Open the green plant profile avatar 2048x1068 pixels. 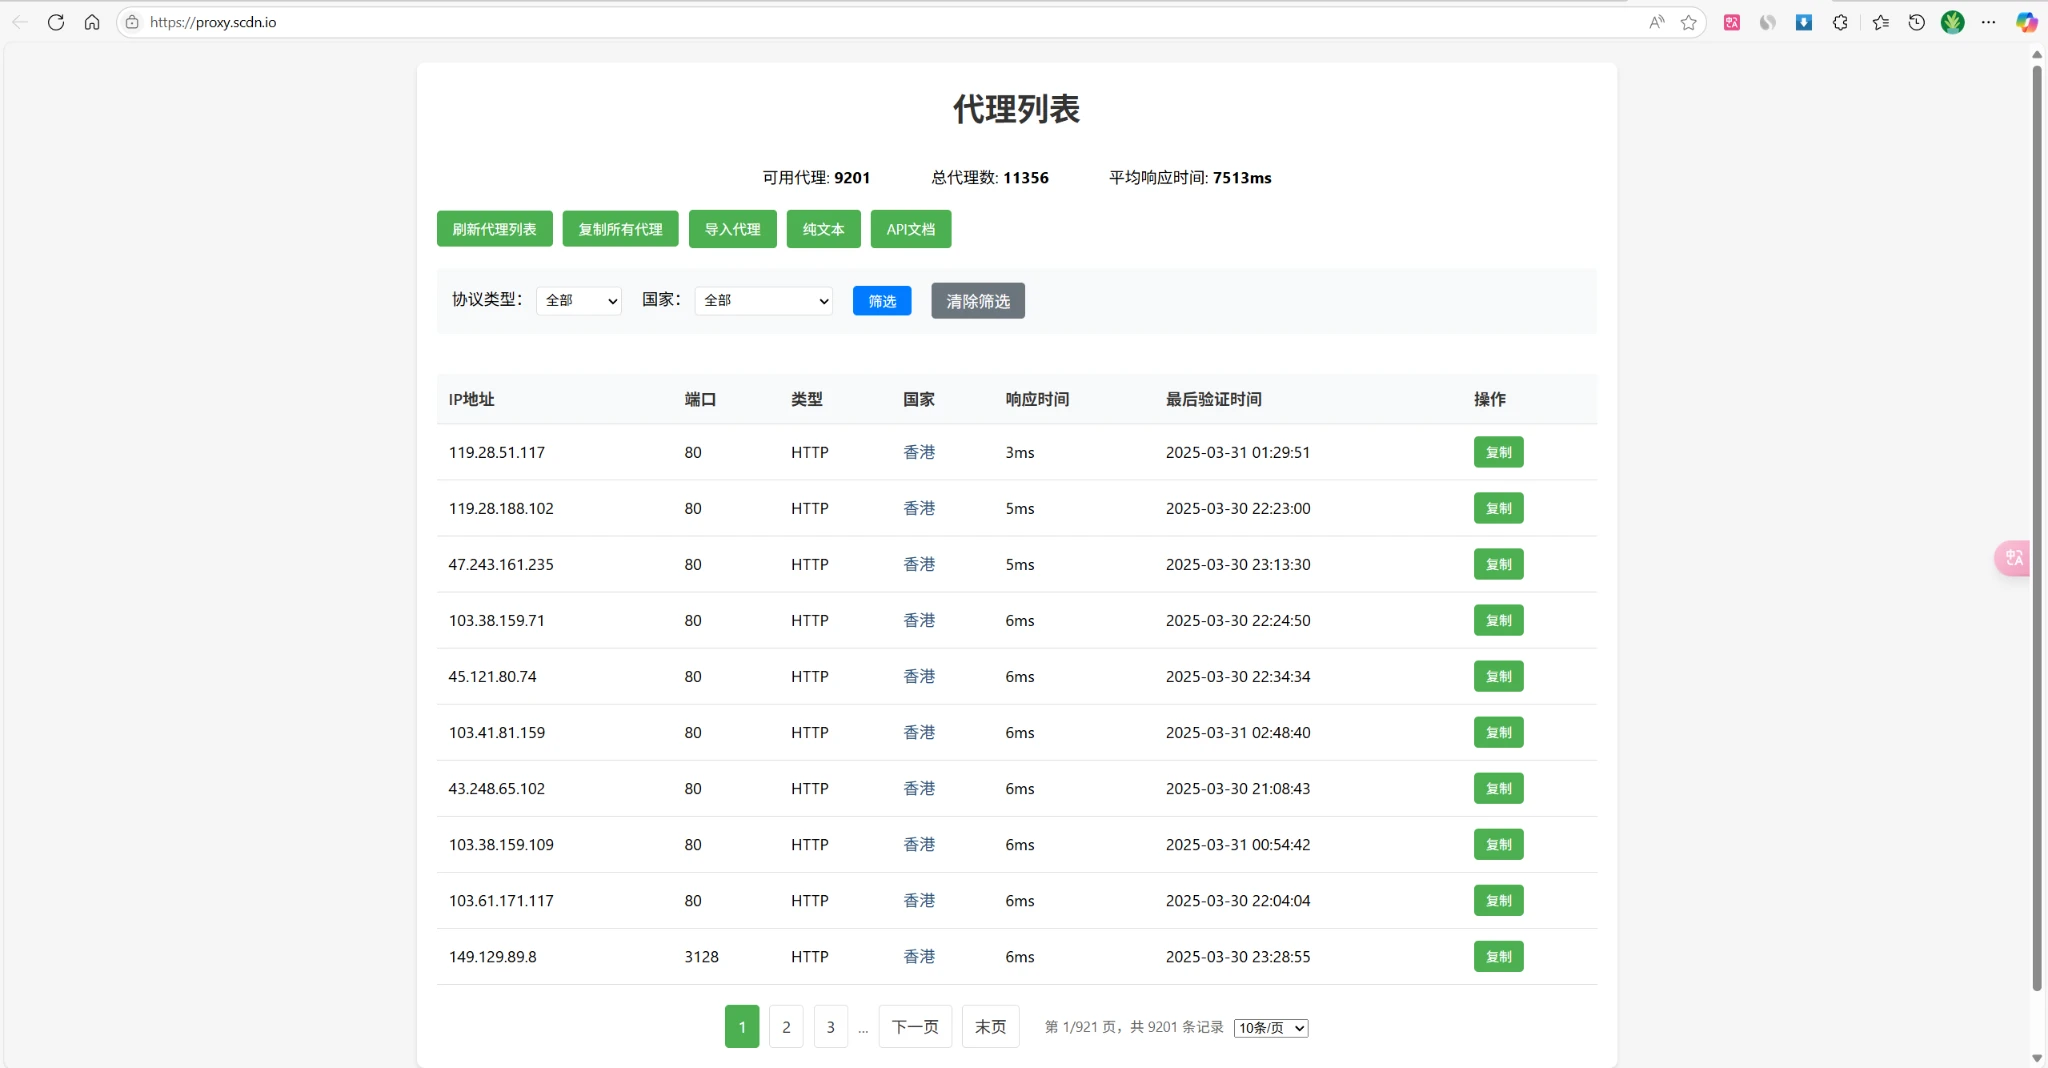(1952, 22)
